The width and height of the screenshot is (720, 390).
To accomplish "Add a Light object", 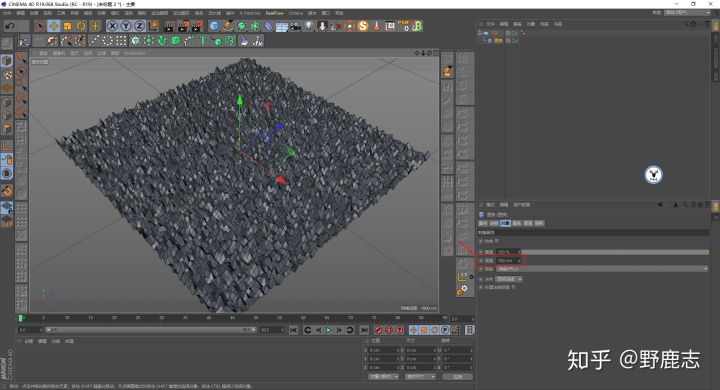I will (309, 26).
